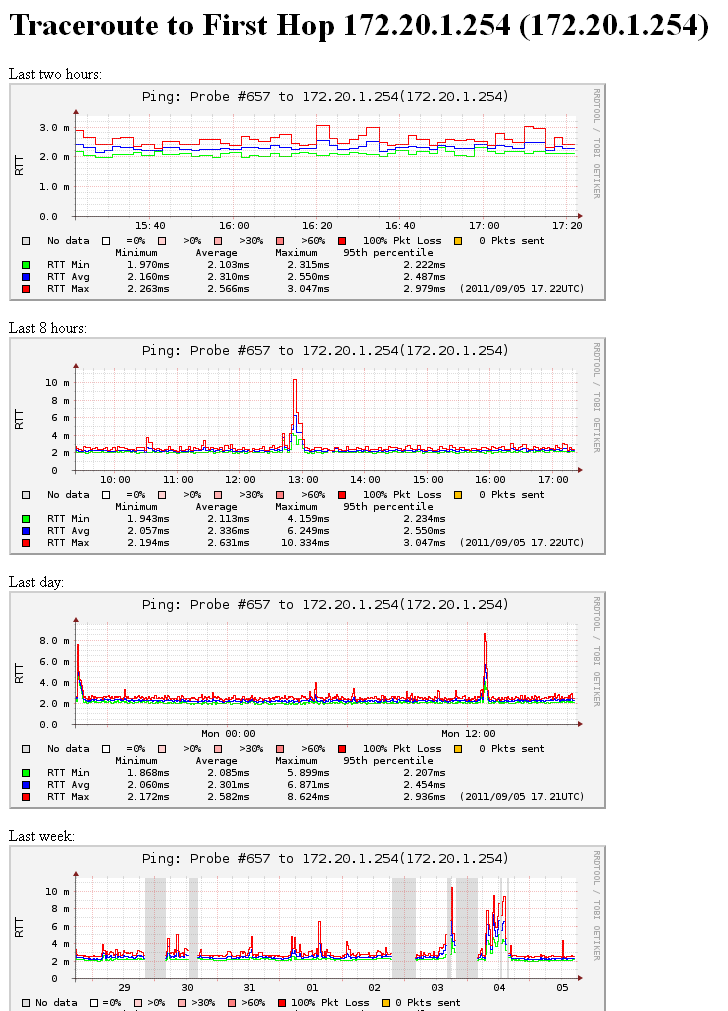Image resolution: width=728 pixels, height=1011 pixels.
Task: Click the 'Last 8 hours:' section label
Action: pos(47,328)
